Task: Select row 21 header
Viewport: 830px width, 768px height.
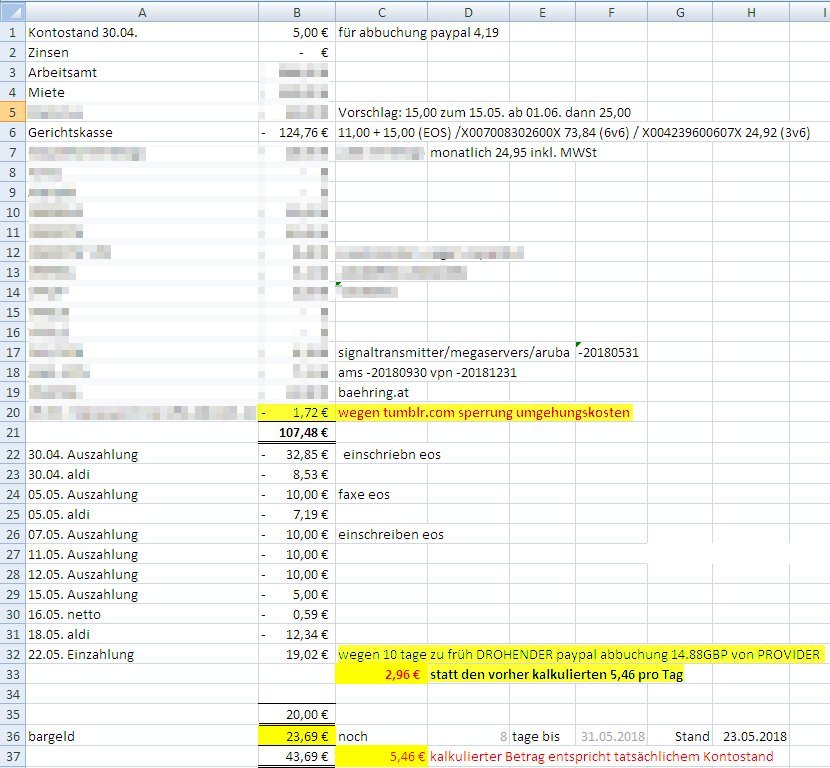Action: click(x=12, y=432)
